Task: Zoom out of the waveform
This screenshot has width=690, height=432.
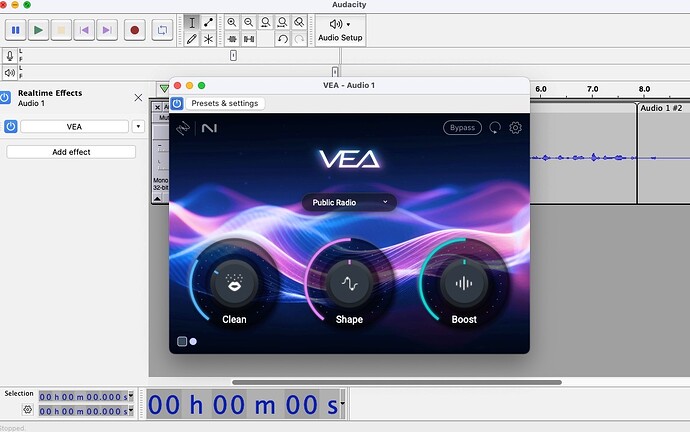Action: tap(249, 22)
